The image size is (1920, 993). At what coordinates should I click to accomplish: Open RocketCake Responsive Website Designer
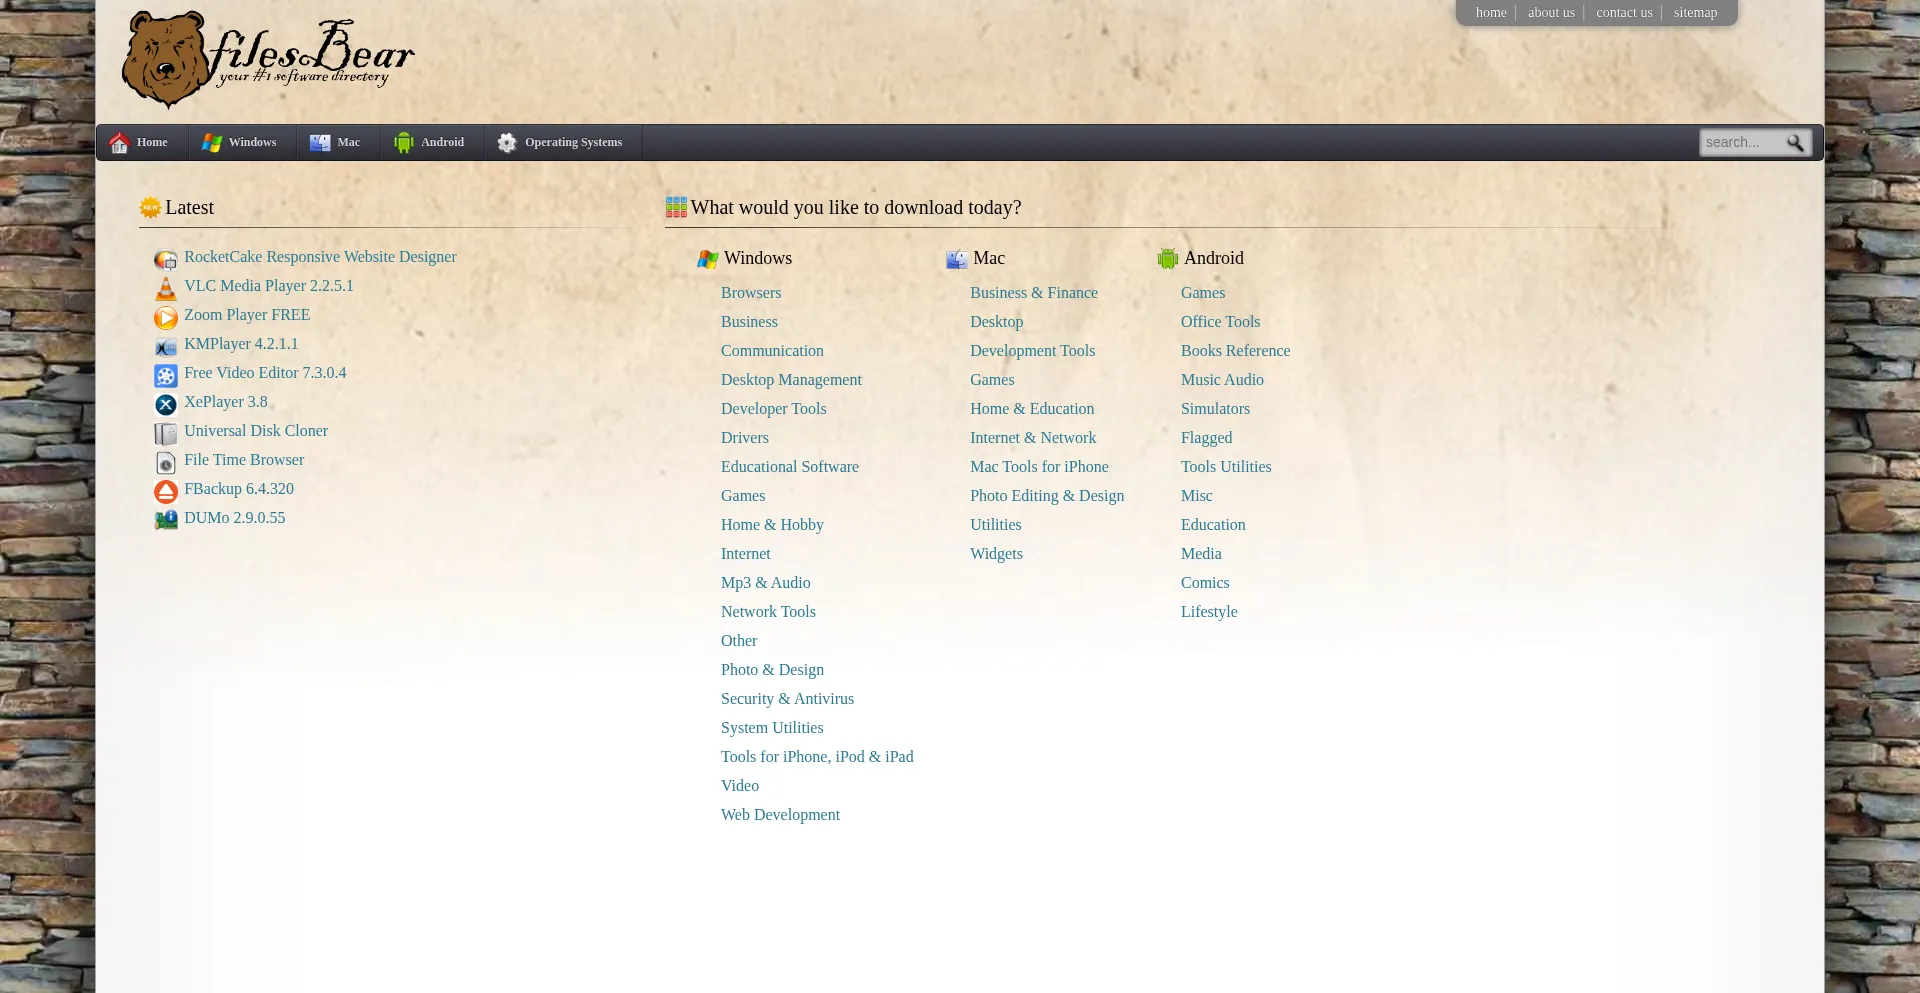(x=319, y=257)
